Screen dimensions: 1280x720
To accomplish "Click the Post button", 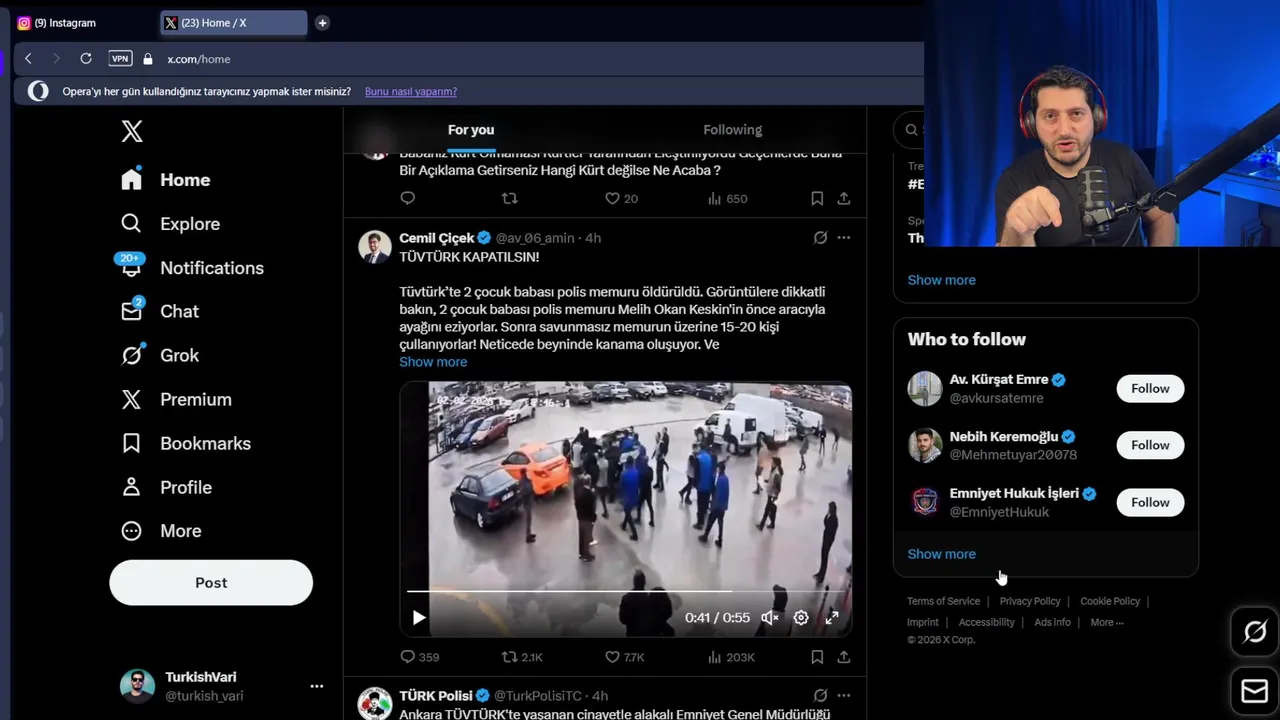I will [x=211, y=582].
